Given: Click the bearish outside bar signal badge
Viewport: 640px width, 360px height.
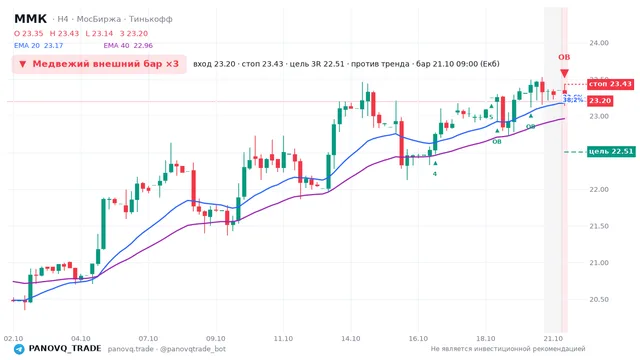Looking at the screenshot, I should click(x=99, y=64).
